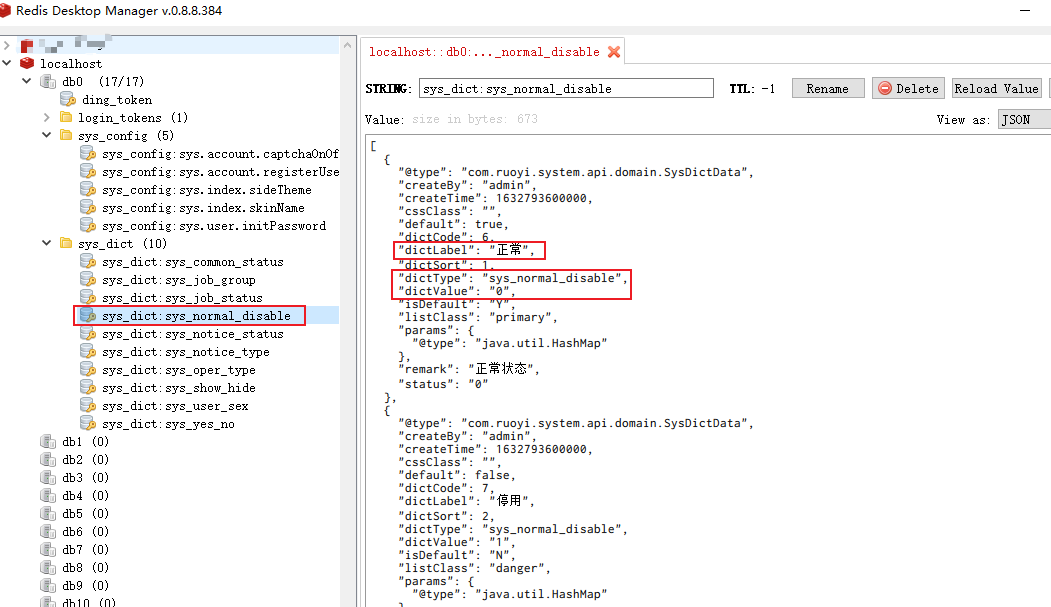
Task: Select the db4 (0) database
Action: click(85, 496)
